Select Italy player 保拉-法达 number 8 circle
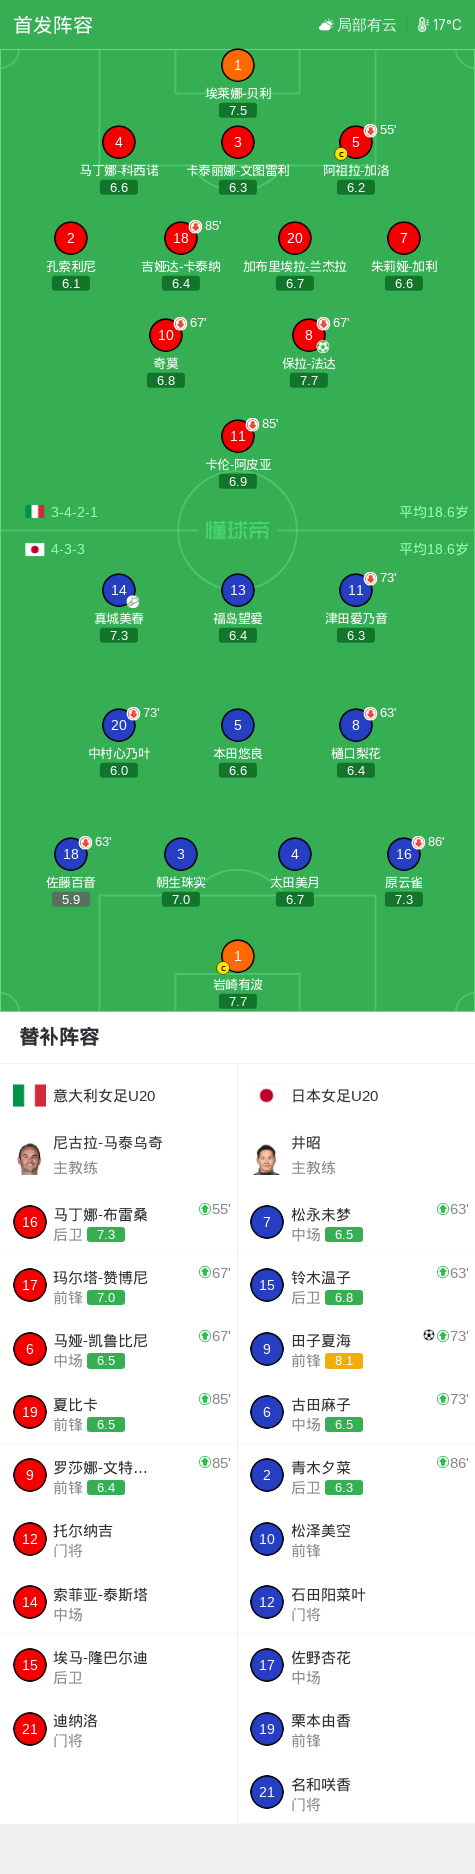 (x=309, y=335)
